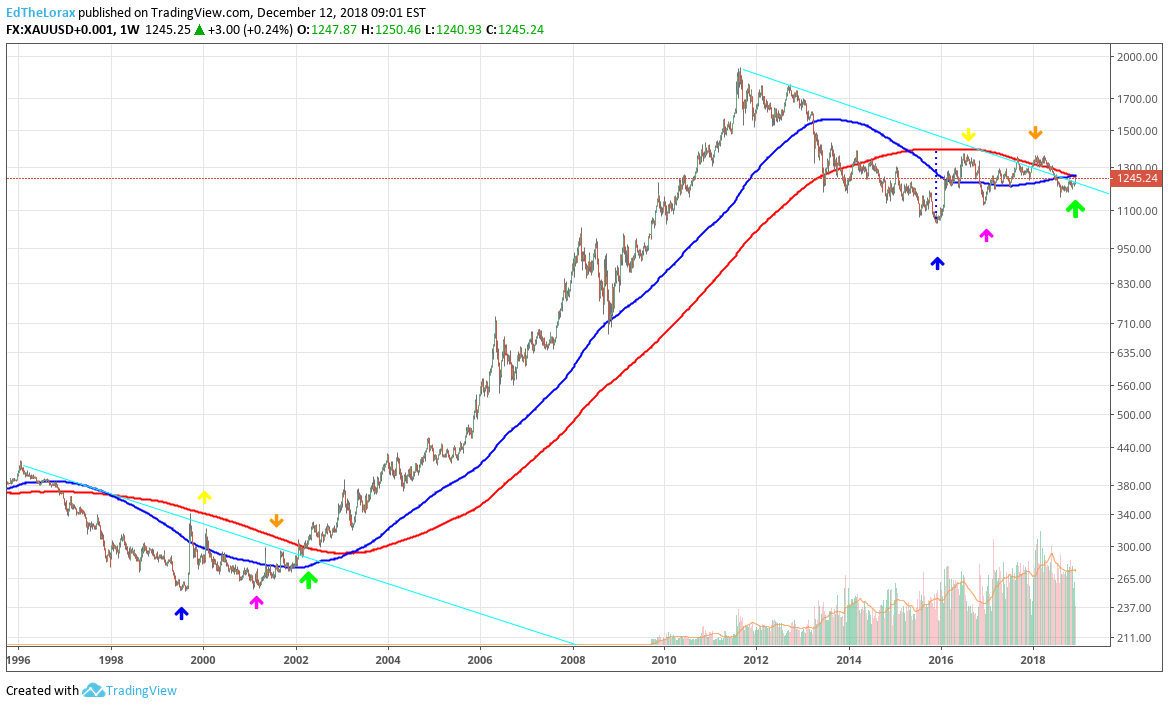This screenshot has height=708, width=1169.
Task: Click the 2010 label on time axis
Action: tap(664, 660)
